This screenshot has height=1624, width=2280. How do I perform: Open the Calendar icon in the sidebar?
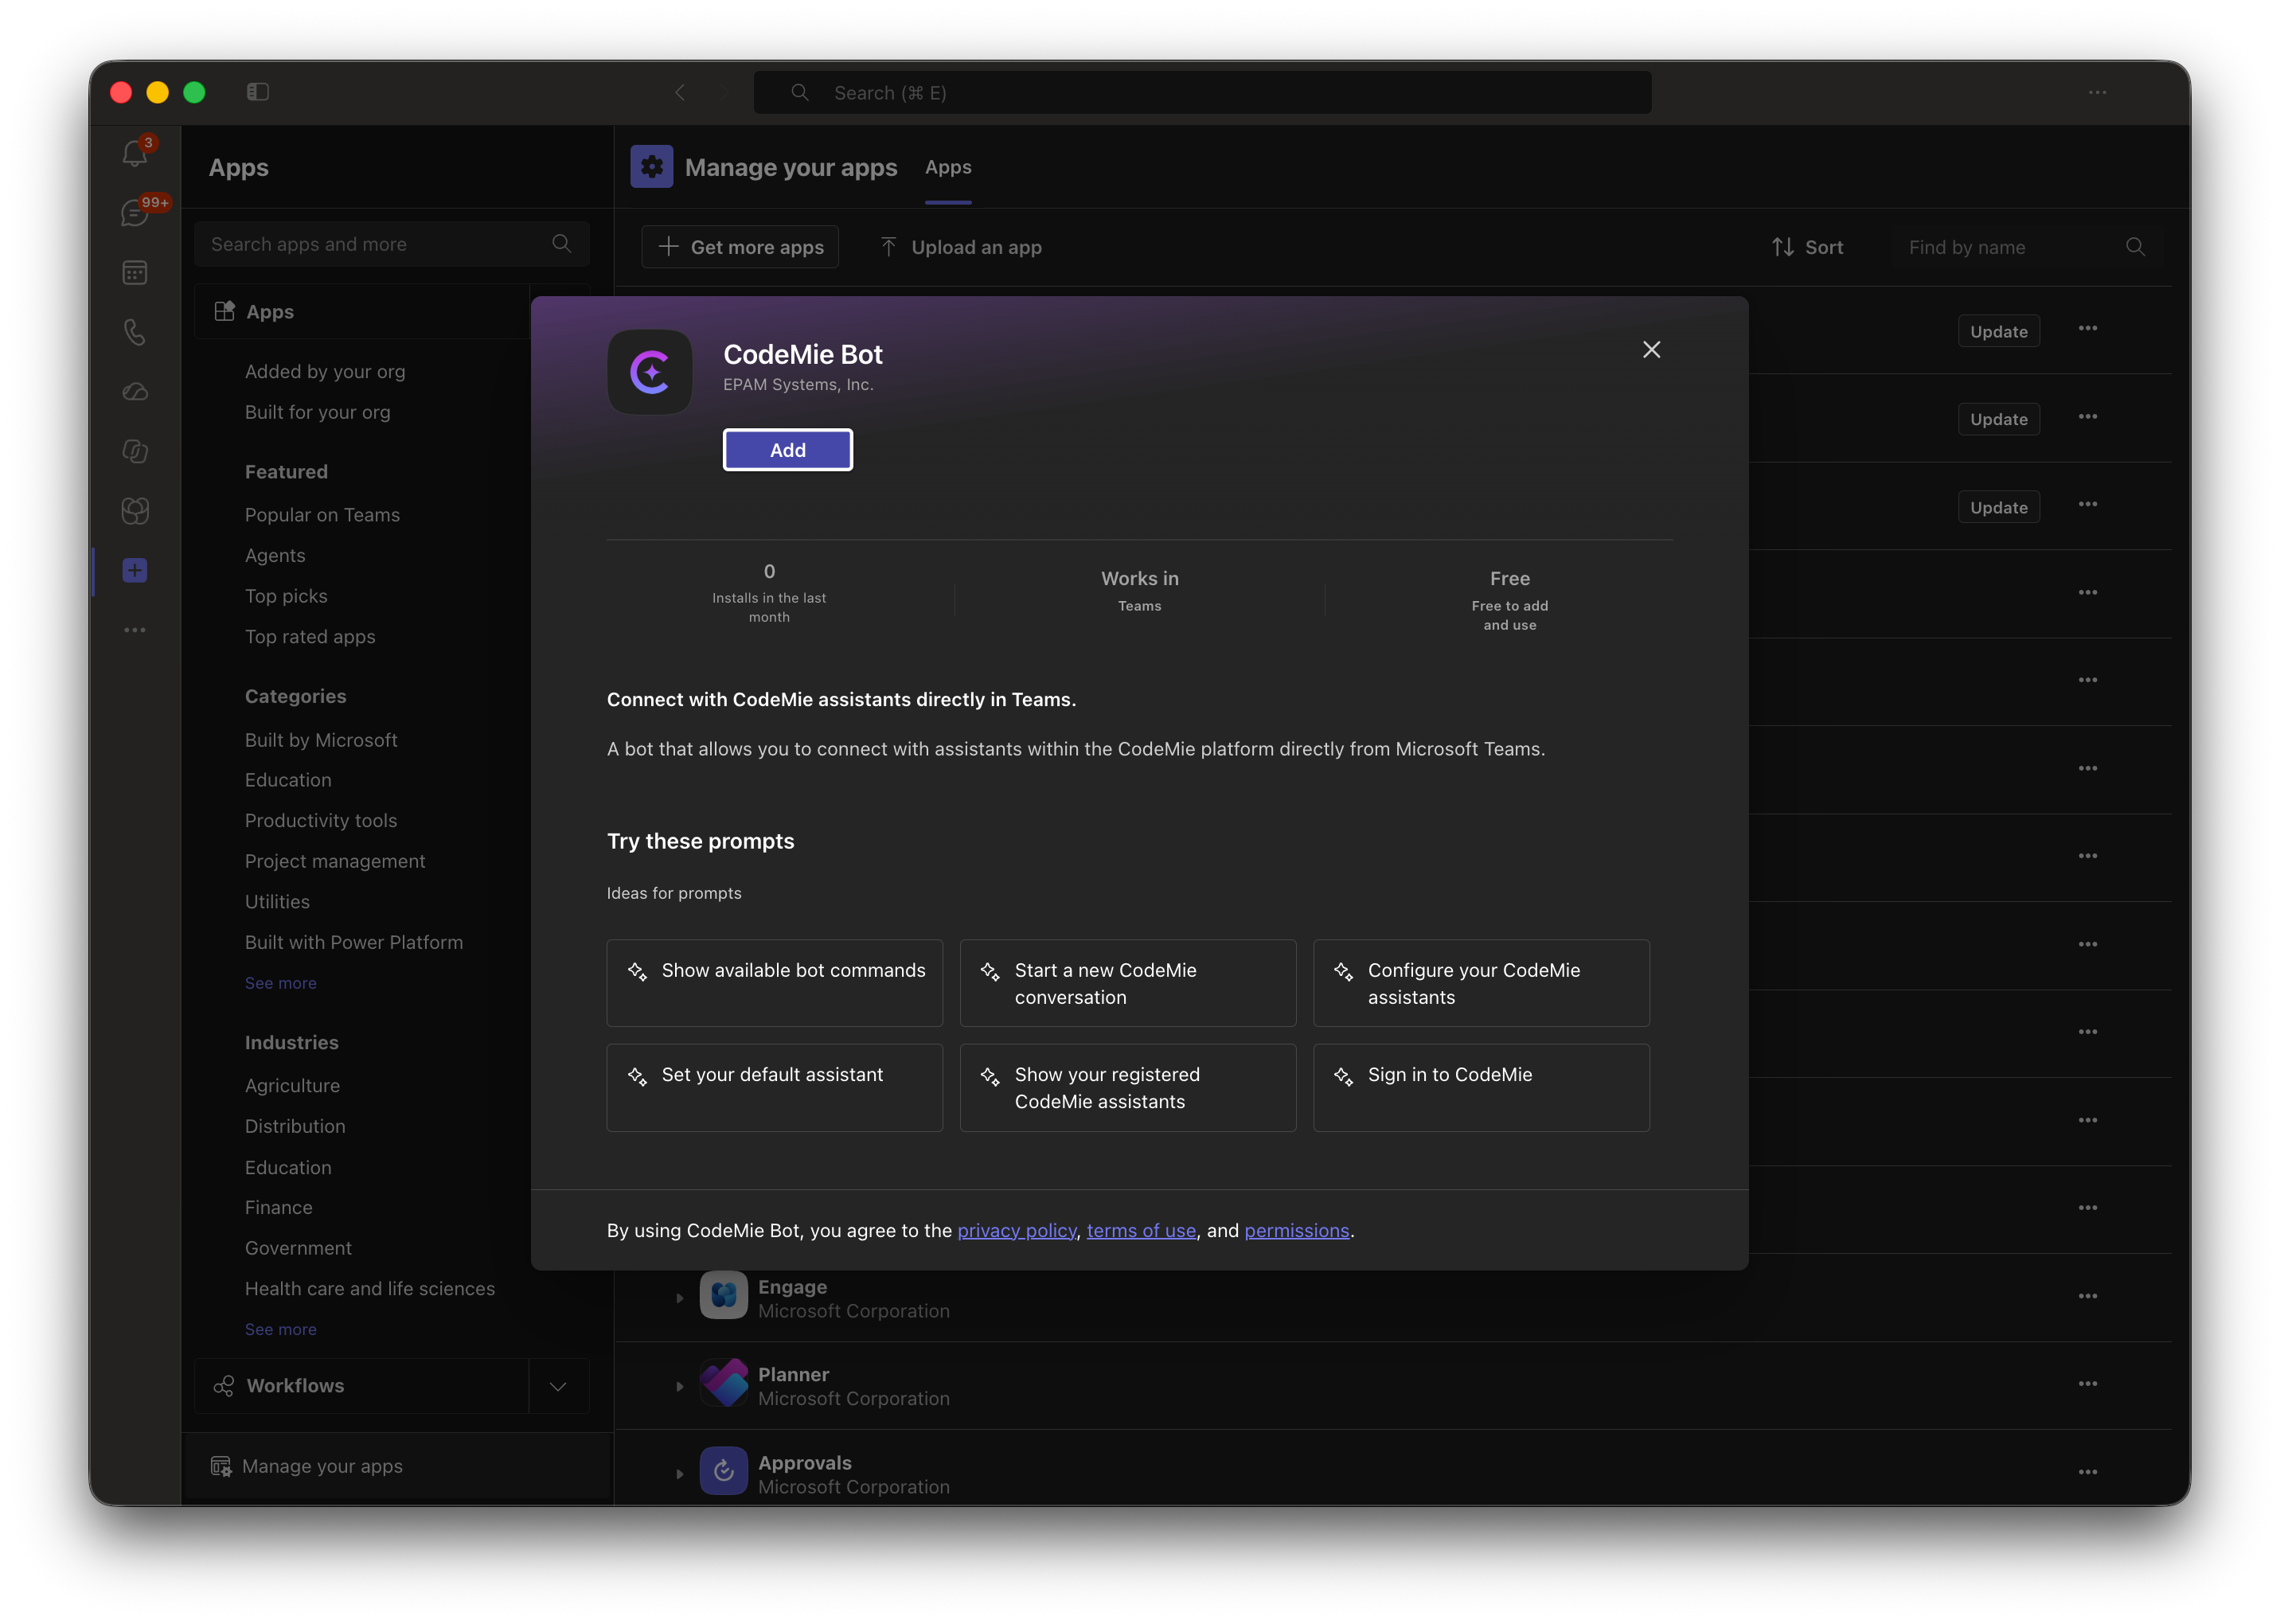135,272
